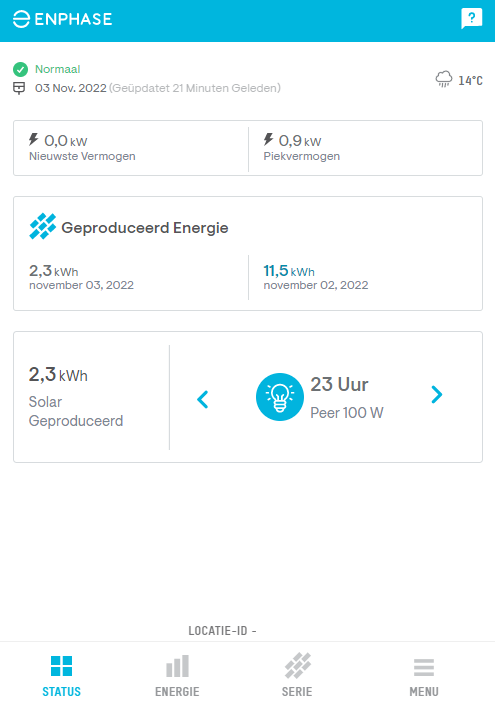Image resolution: width=495 pixels, height=704 pixels.
Task: Show next equivalence with right chevron
Action: tap(437, 395)
